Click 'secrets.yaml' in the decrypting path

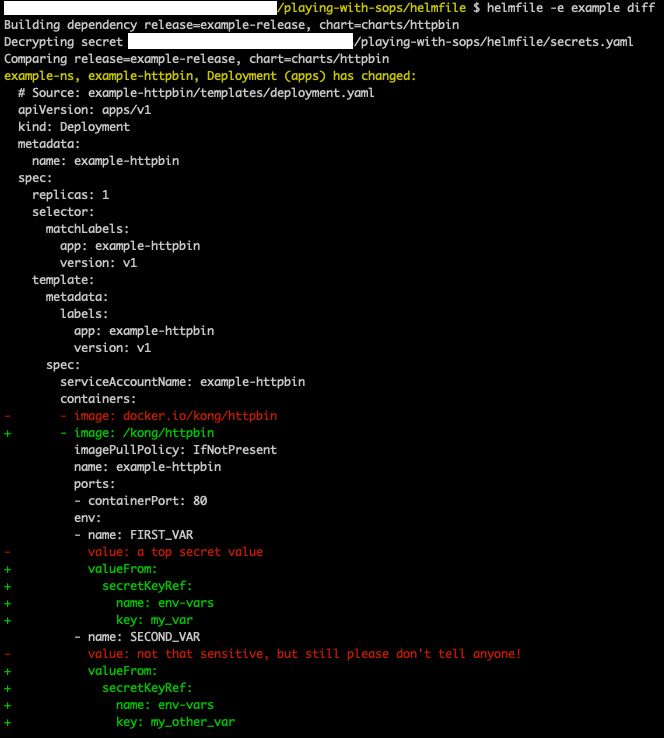coord(591,42)
